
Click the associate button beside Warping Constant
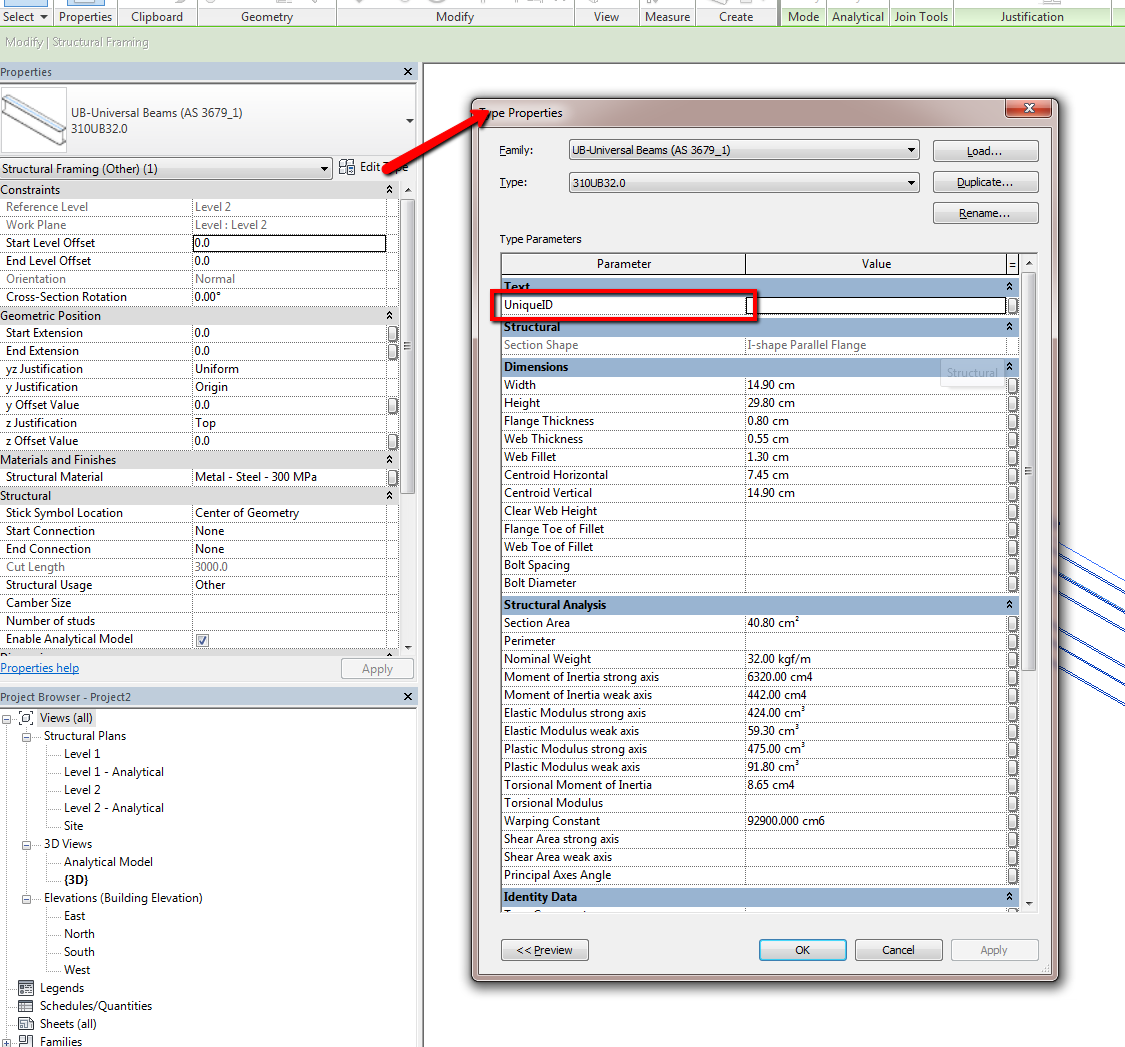1012,822
